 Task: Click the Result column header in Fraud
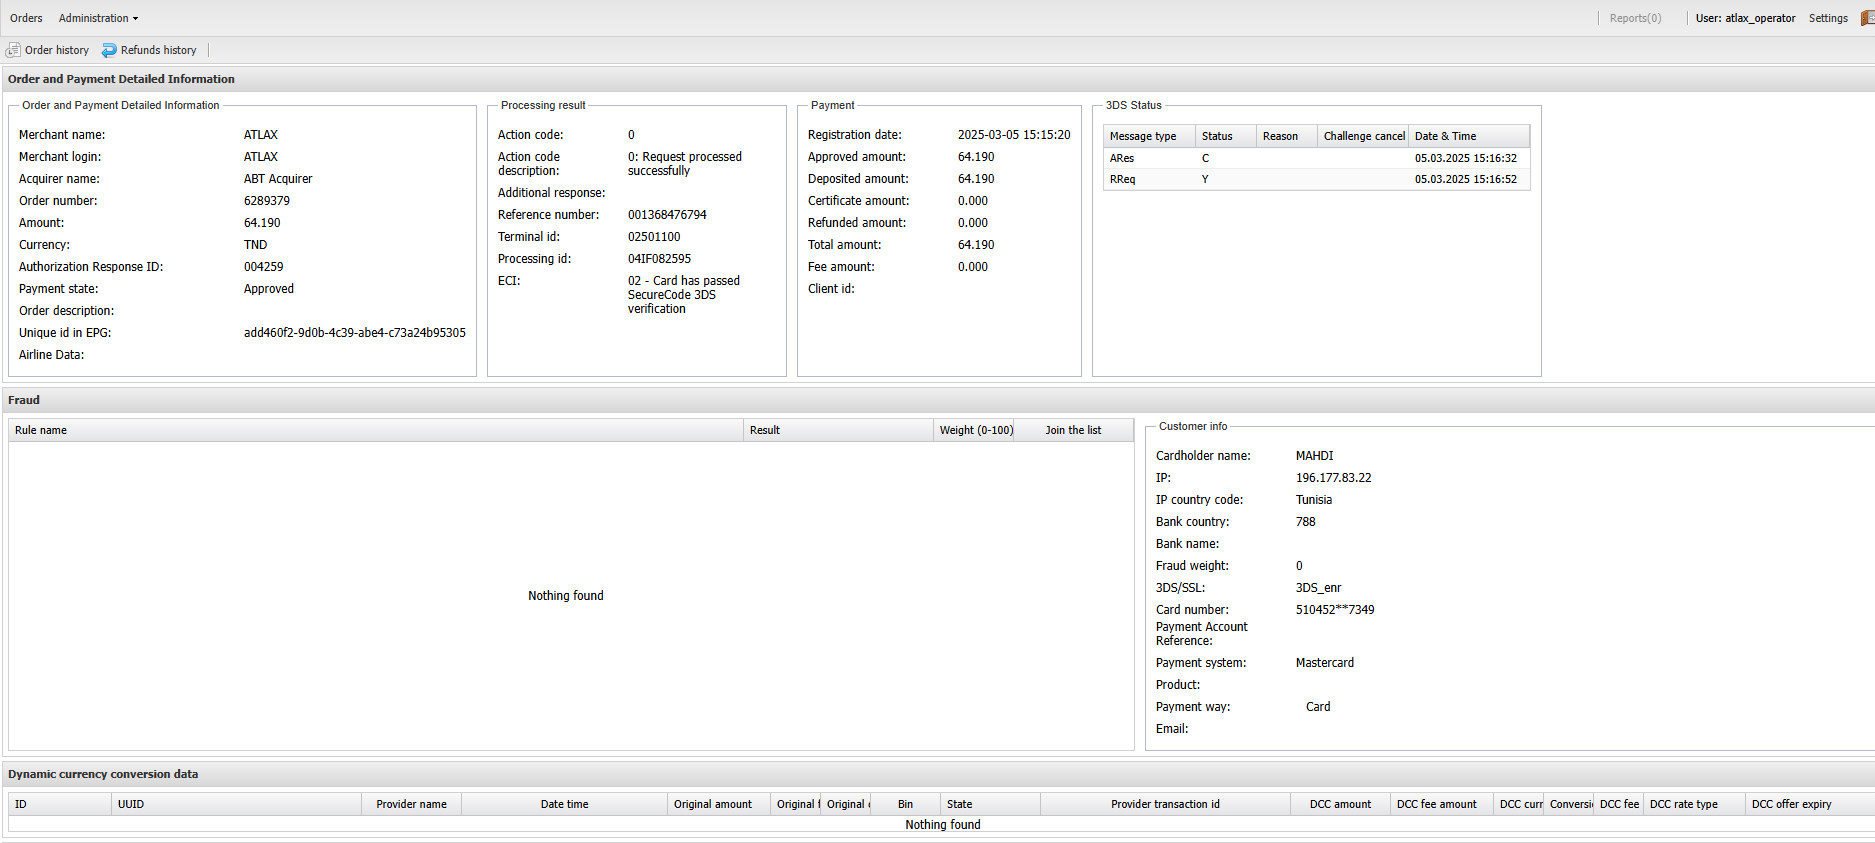[765, 430]
